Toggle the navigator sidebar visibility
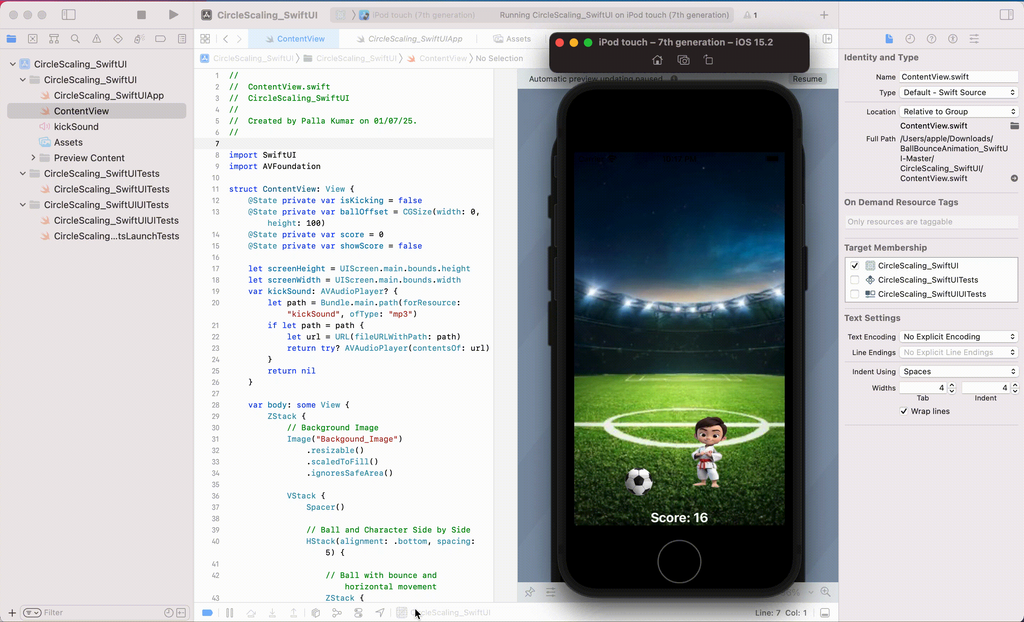This screenshot has height=622, width=1024. [69, 14]
